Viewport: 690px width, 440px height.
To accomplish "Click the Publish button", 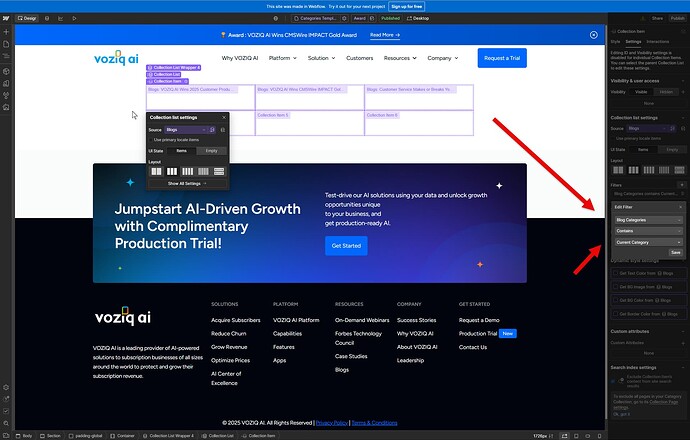I will 677,18.
